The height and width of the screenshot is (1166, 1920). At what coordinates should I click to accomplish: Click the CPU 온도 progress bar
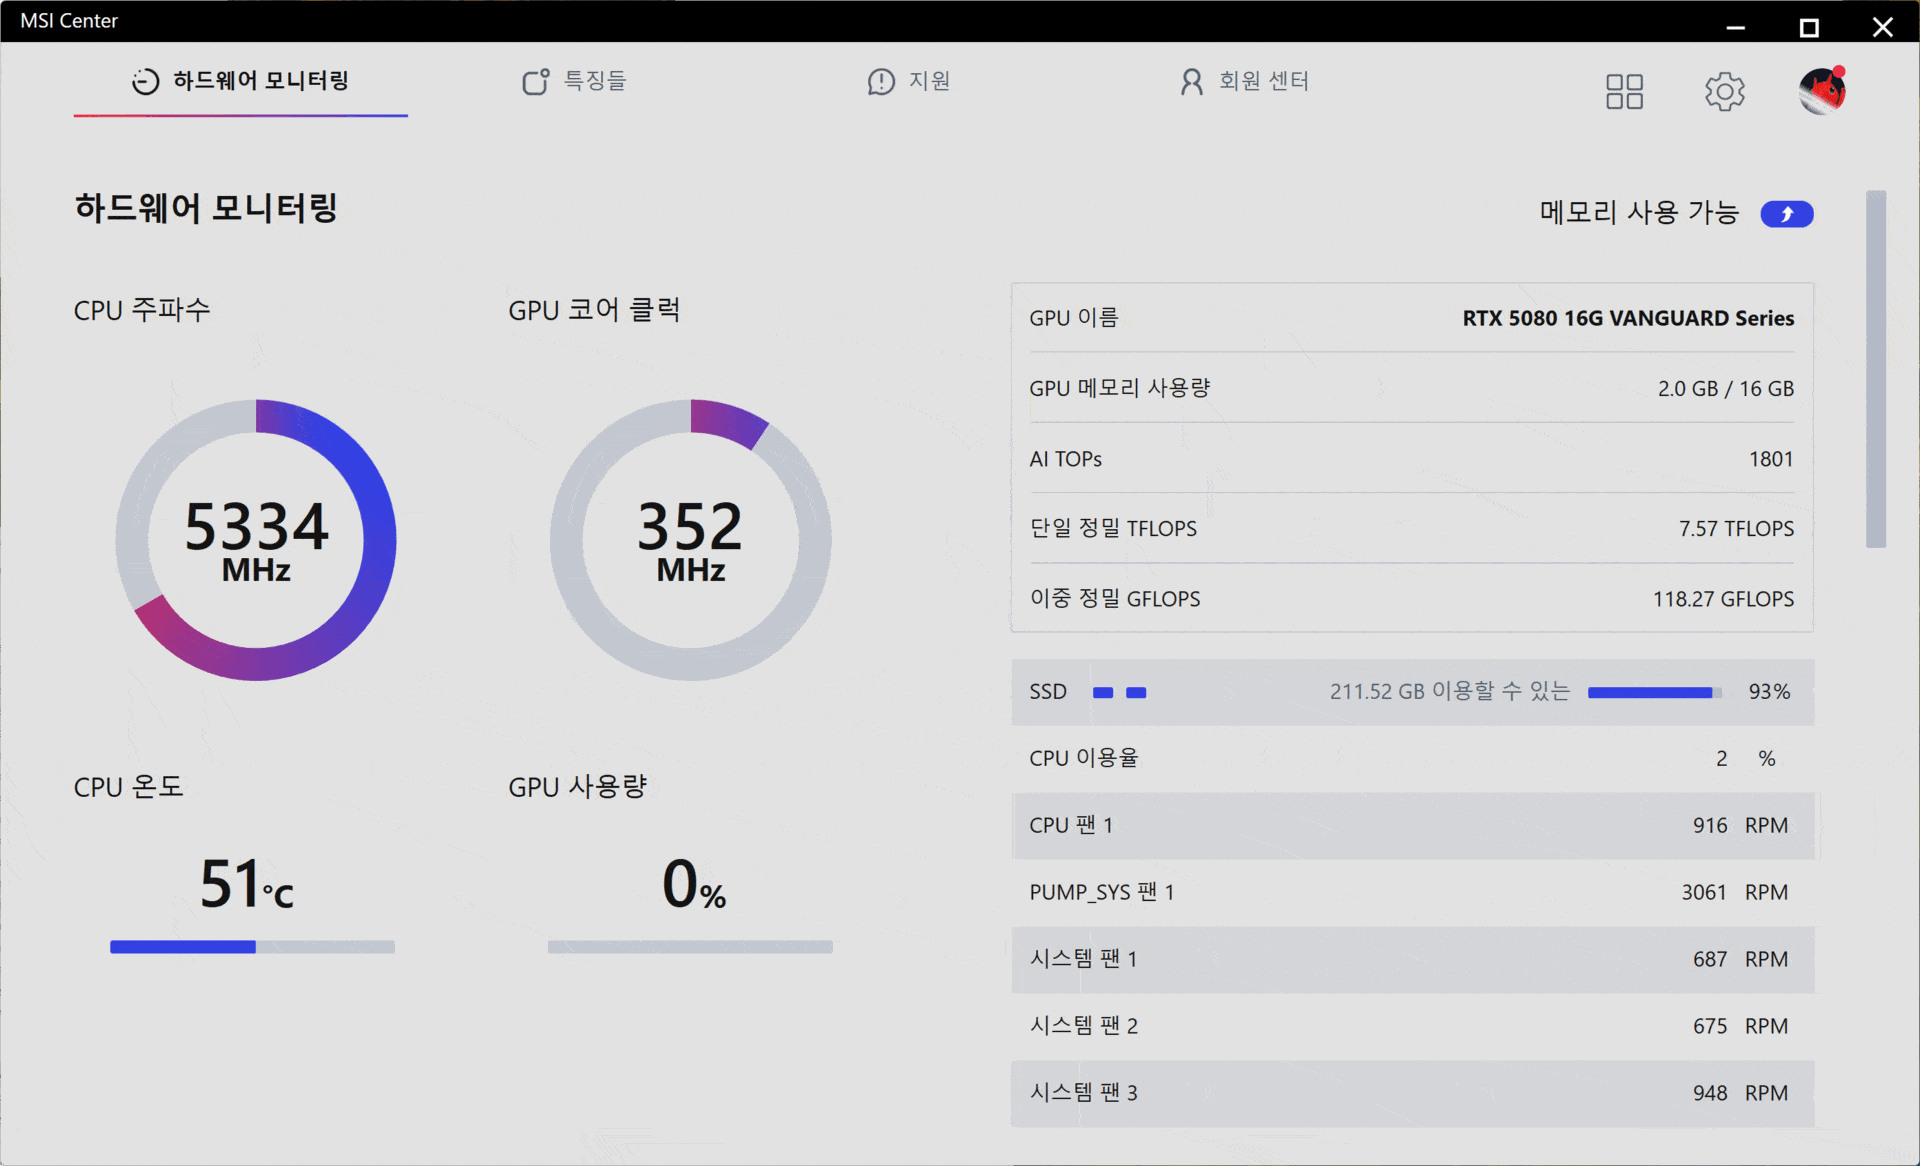coord(252,946)
